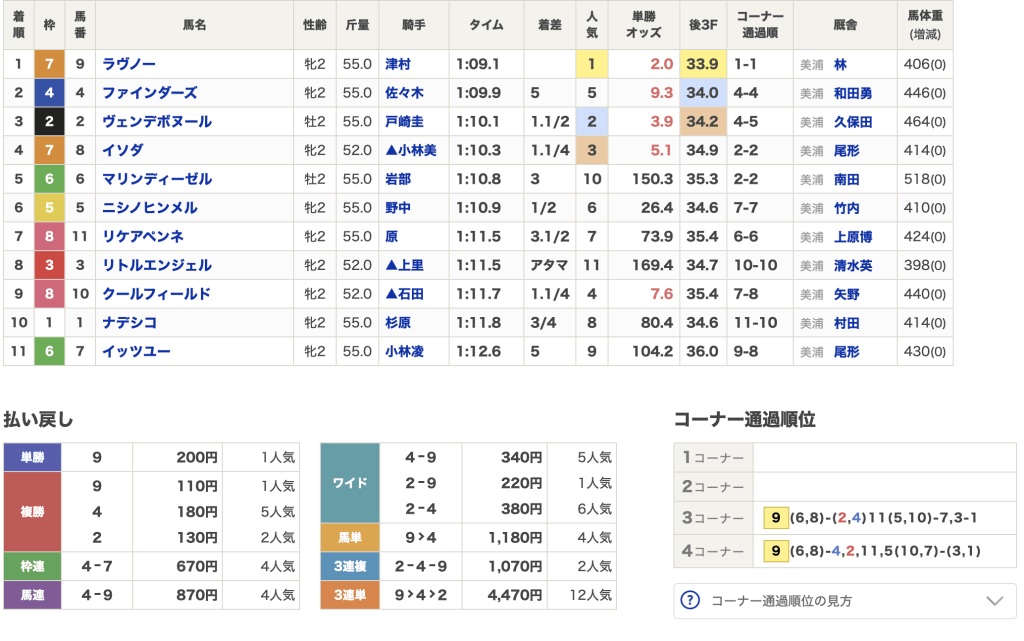
Task: Click the 4,470円 trifecta payout value
Action: (x=515, y=595)
